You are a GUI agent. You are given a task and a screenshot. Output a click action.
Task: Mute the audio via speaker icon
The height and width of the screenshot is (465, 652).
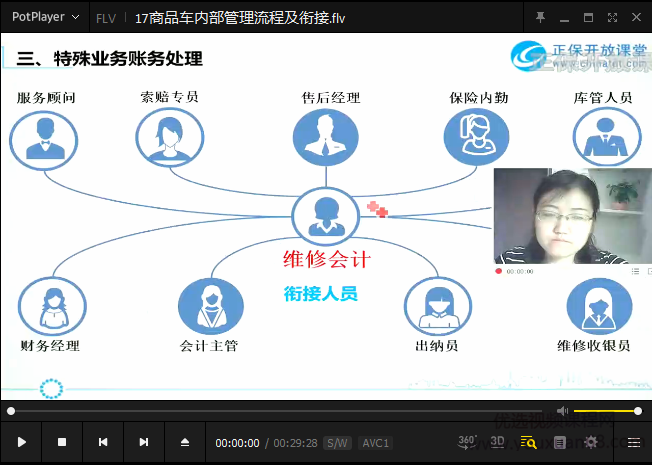tap(562, 411)
